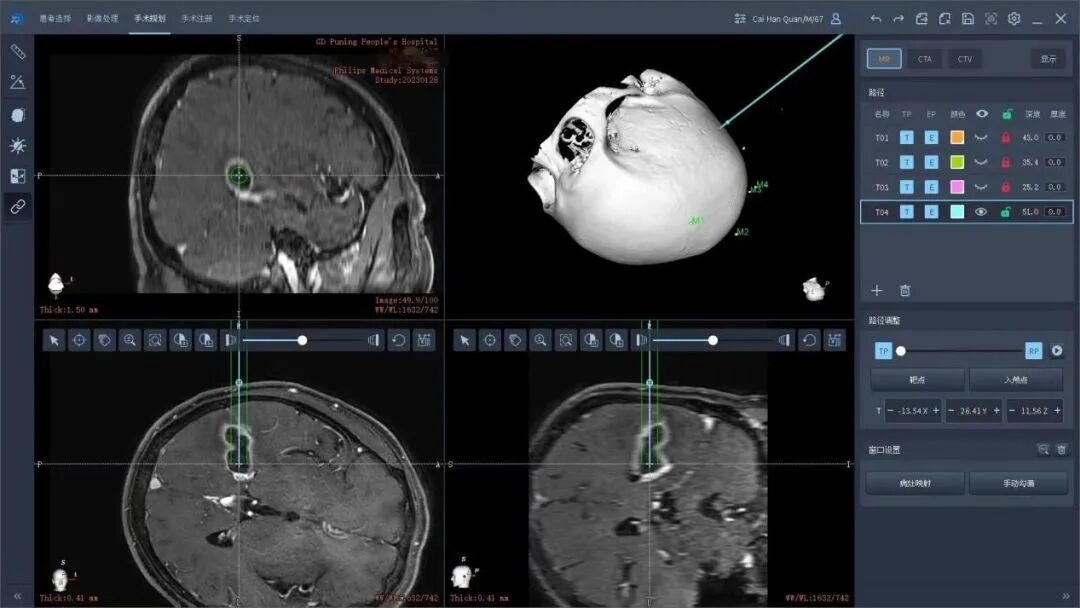Decrease Z coordinate with minus stepper
Image resolution: width=1080 pixels, height=608 pixels.
click(1012, 411)
